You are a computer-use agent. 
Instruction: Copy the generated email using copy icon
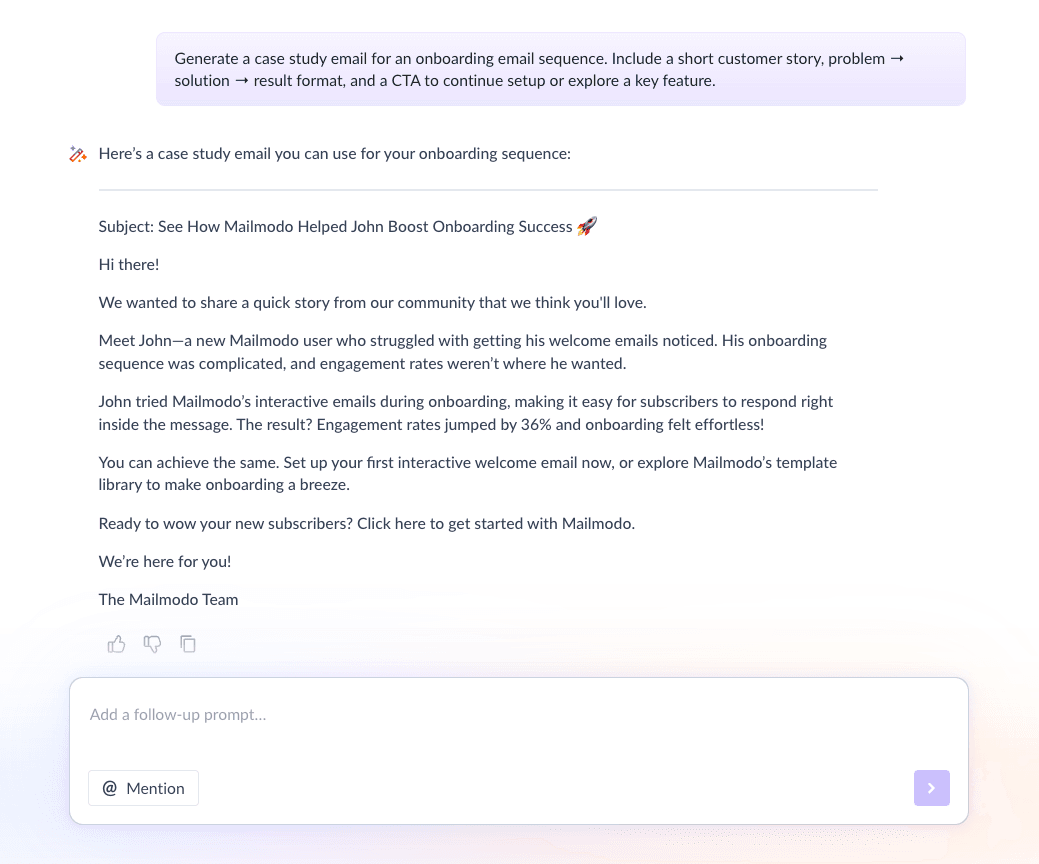(188, 644)
